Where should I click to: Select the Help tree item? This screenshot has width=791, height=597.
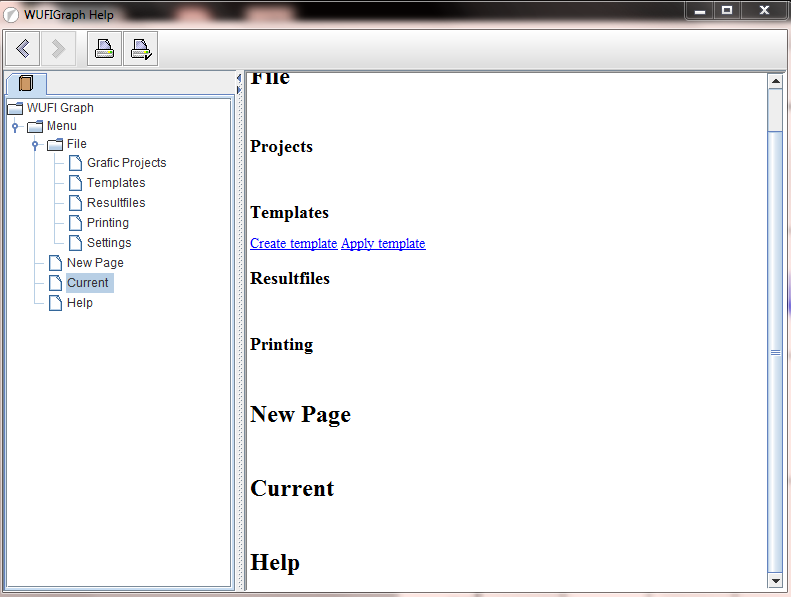79,303
